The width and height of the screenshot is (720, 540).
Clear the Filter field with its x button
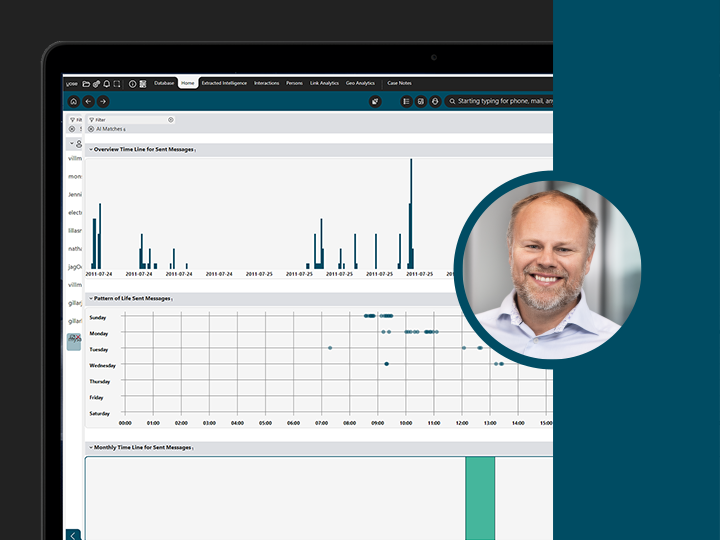click(171, 119)
